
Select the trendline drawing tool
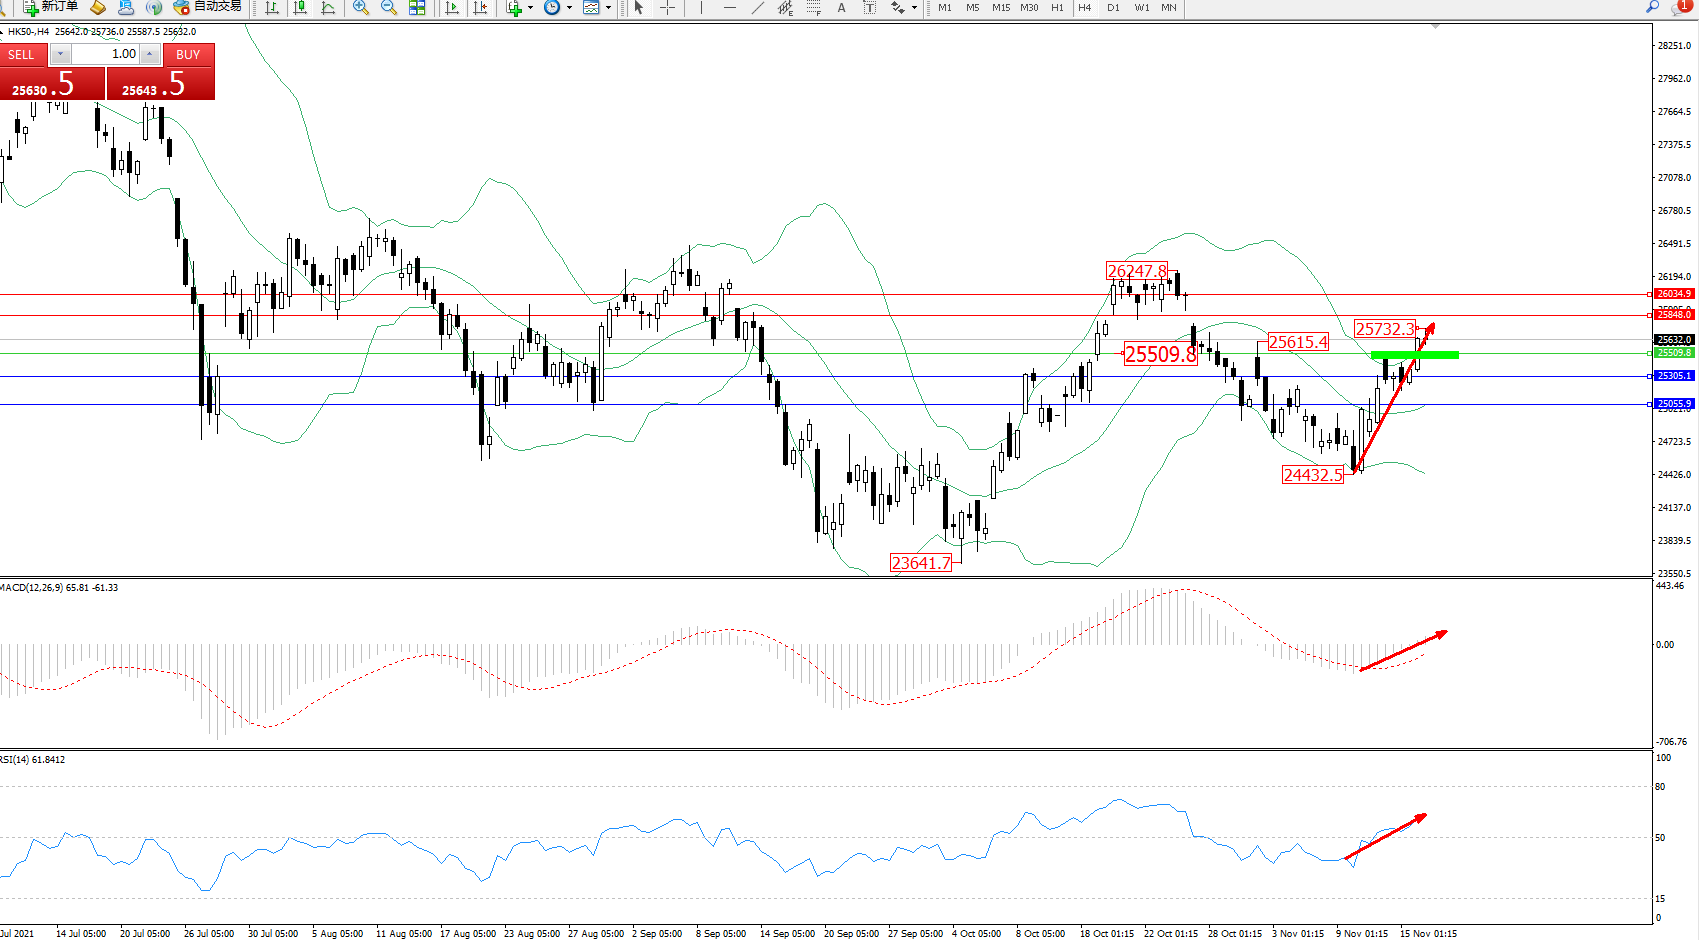(x=758, y=8)
